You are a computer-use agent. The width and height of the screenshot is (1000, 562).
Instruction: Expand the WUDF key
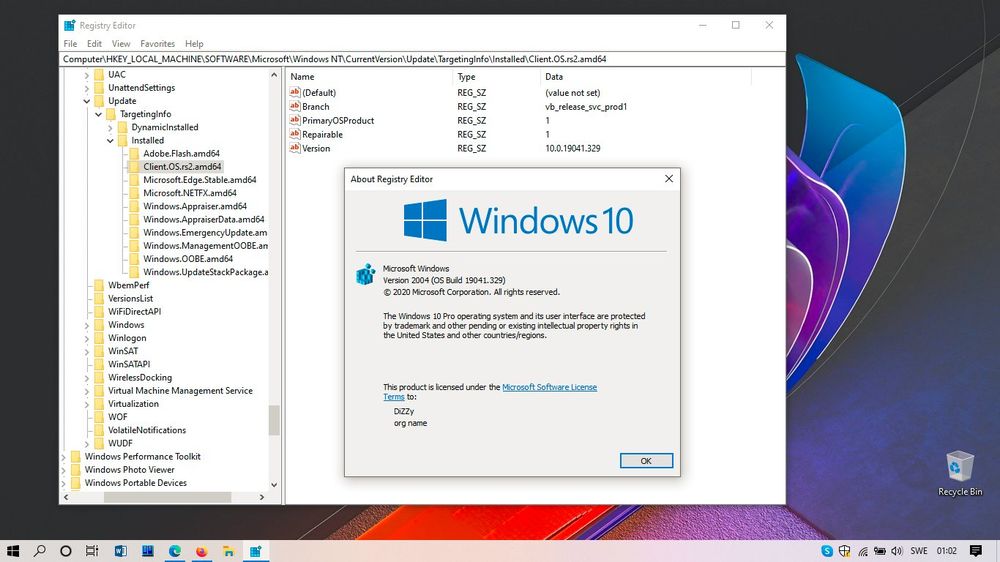click(87, 443)
